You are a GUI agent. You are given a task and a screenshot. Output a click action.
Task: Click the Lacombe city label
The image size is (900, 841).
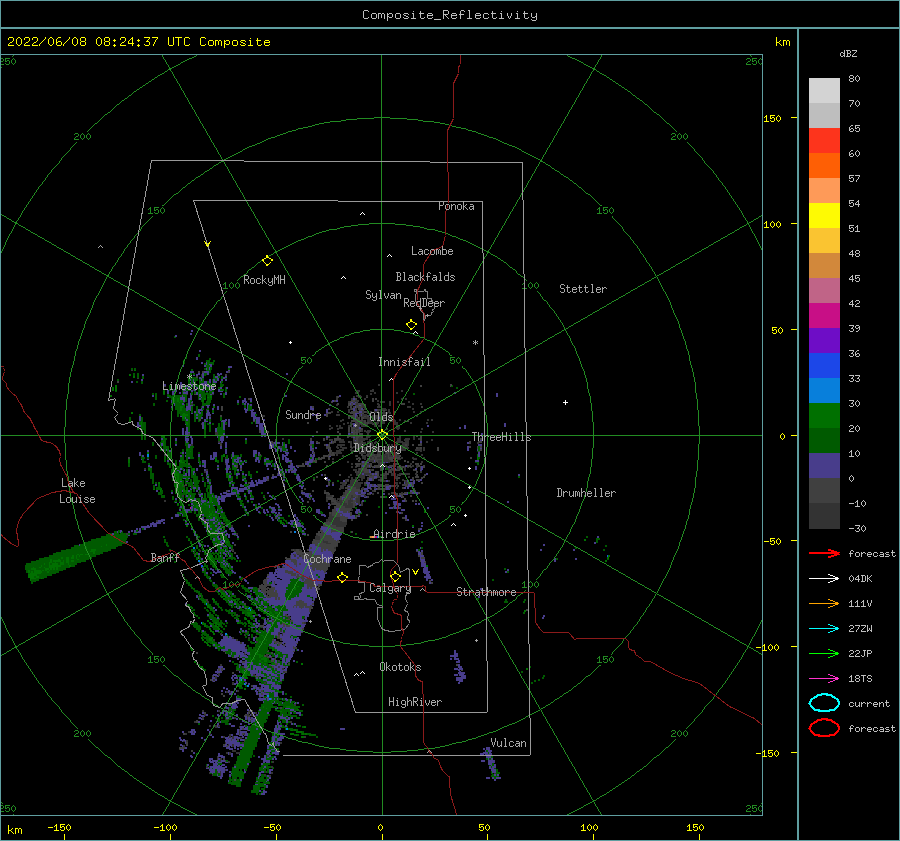pyautogui.click(x=432, y=251)
